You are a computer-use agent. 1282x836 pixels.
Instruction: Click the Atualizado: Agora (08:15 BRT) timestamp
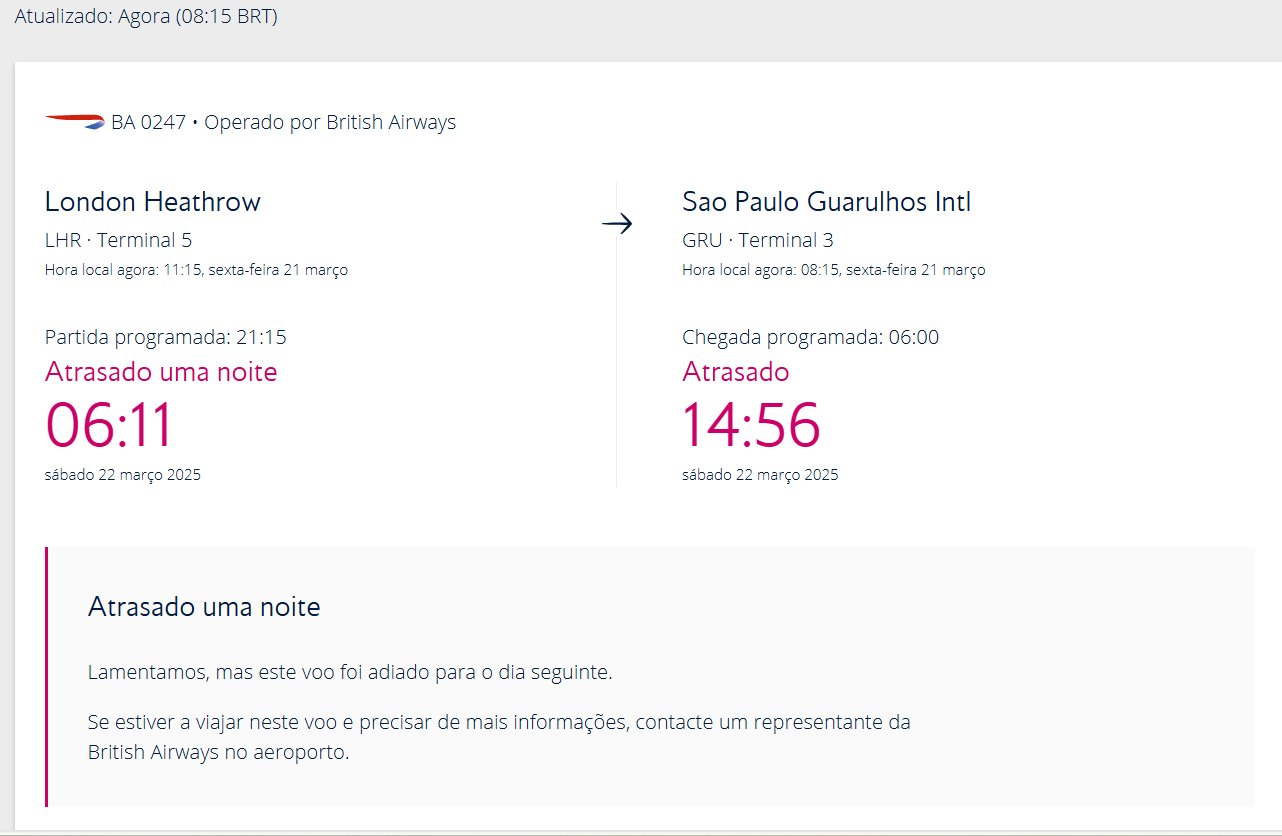point(146,17)
